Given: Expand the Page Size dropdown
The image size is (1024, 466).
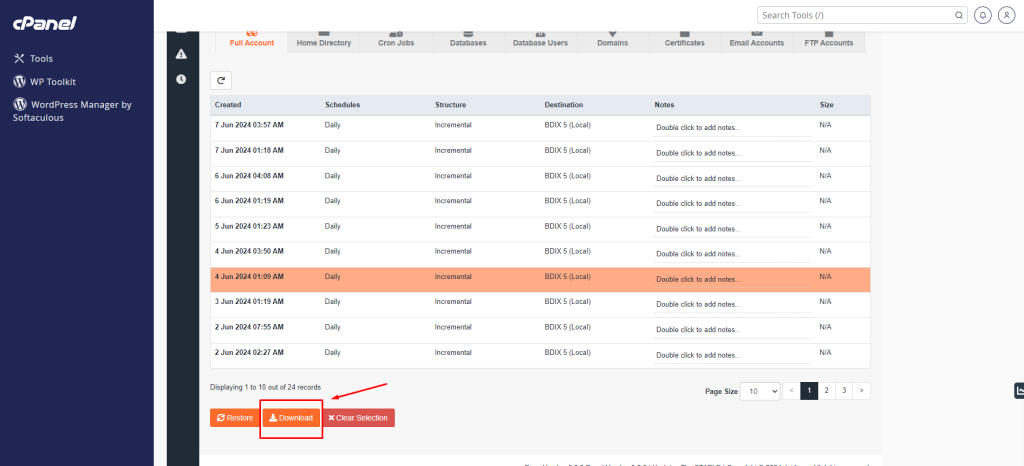Looking at the screenshot, I should pyautogui.click(x=759, y=391).
